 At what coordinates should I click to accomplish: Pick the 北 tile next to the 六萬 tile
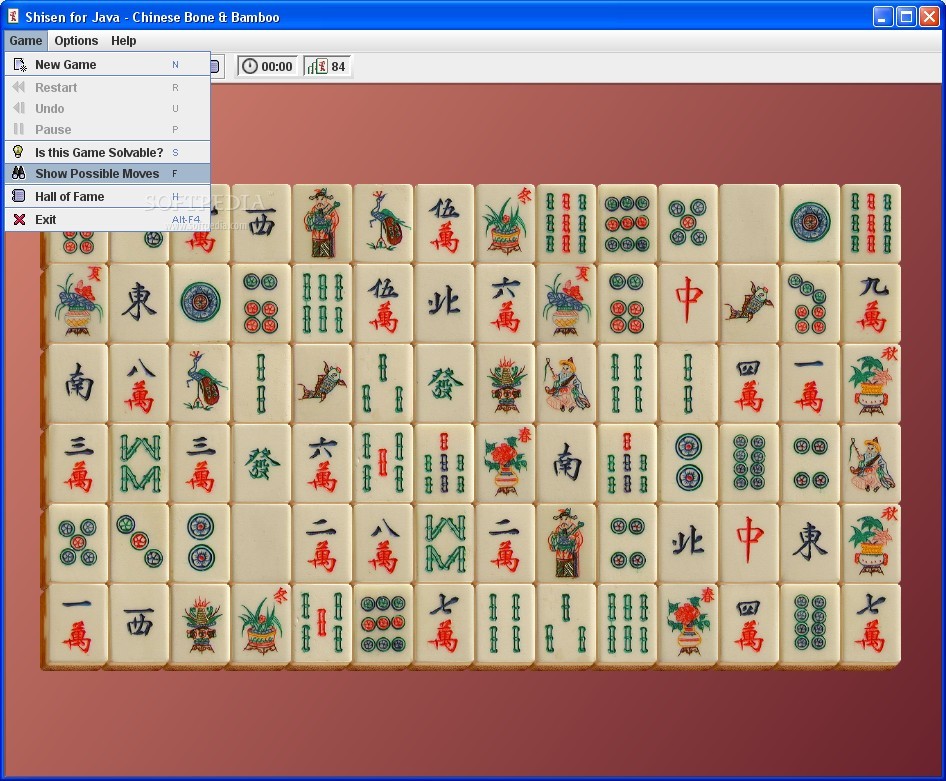click(444, 303)
